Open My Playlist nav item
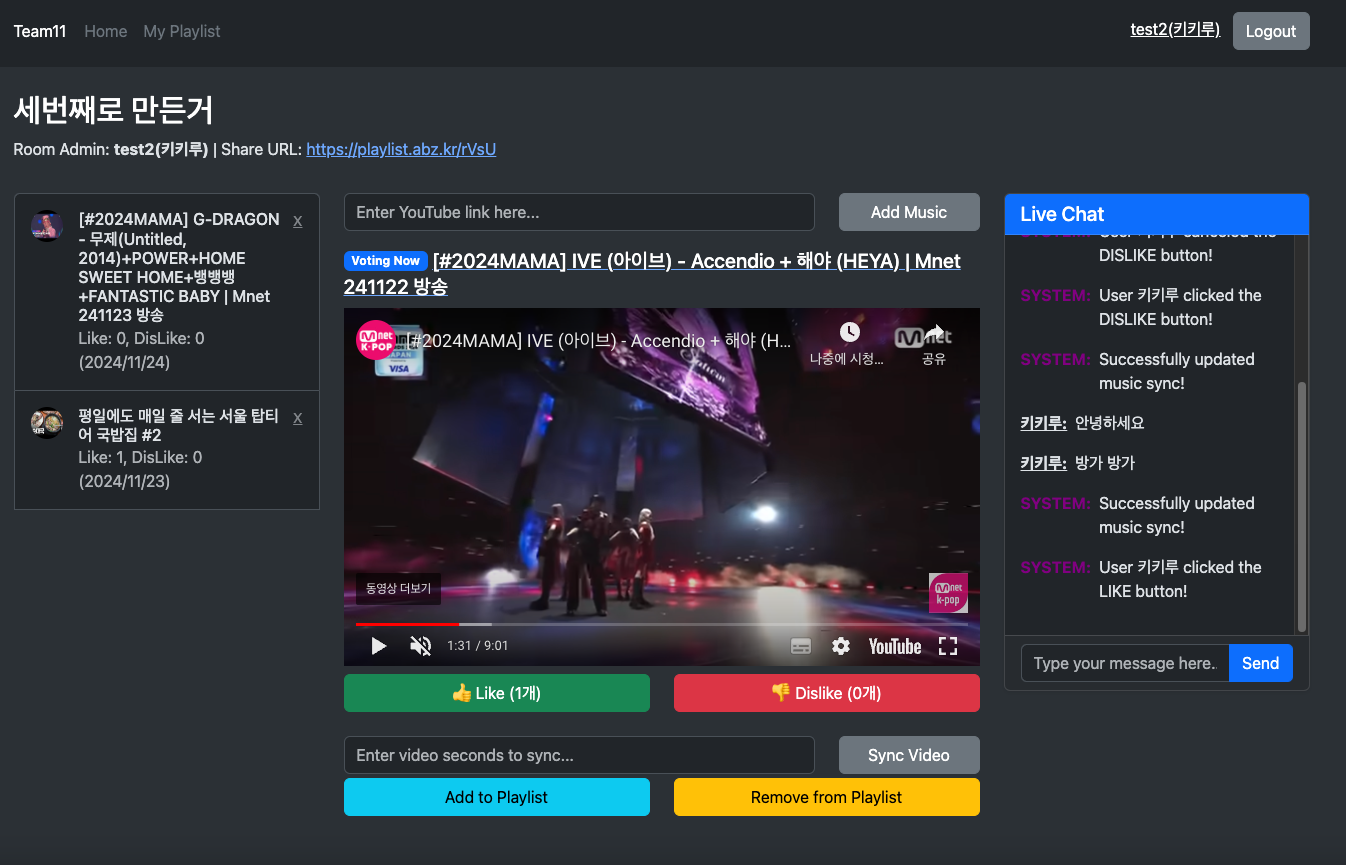 point(182,31)
